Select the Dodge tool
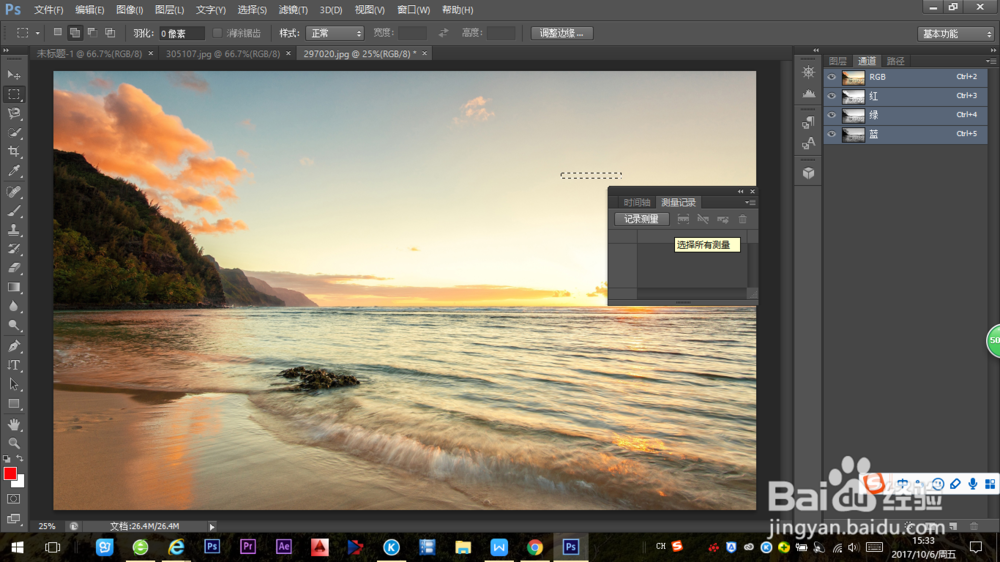Image resolution: width=1000 pixels, height=562 pixels. coord(13,325)
